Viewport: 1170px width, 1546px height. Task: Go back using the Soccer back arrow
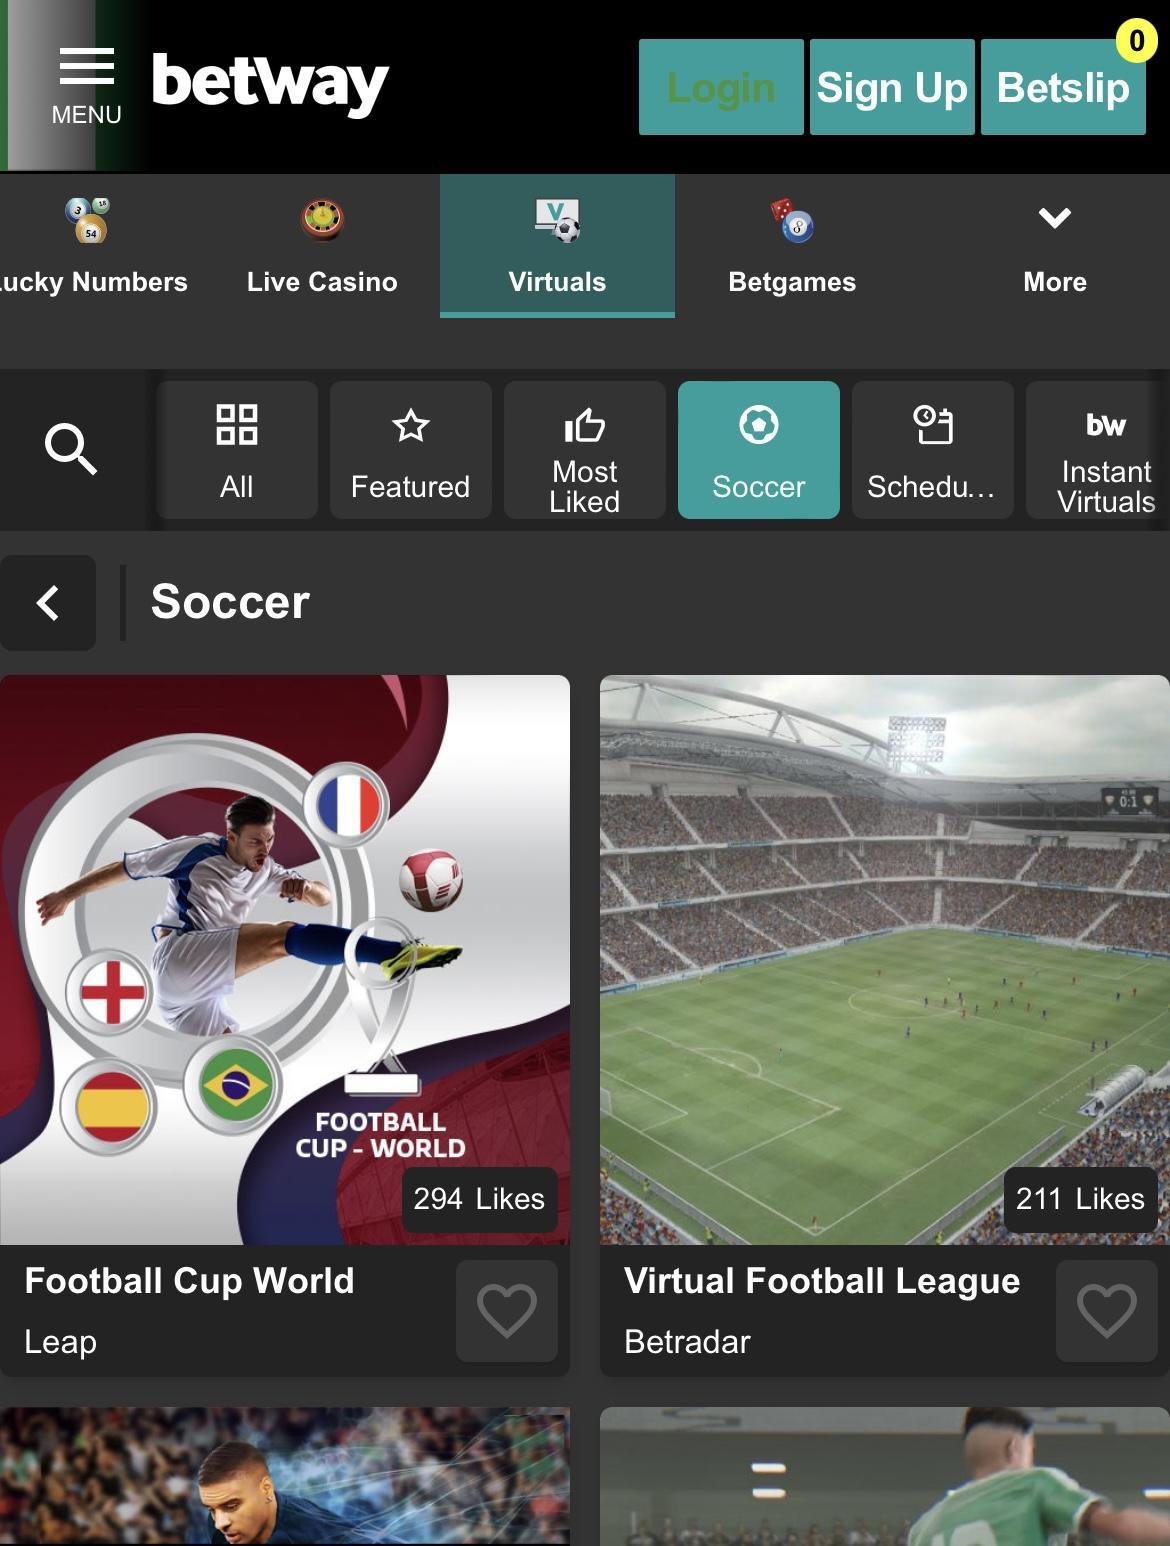[48, 603]
